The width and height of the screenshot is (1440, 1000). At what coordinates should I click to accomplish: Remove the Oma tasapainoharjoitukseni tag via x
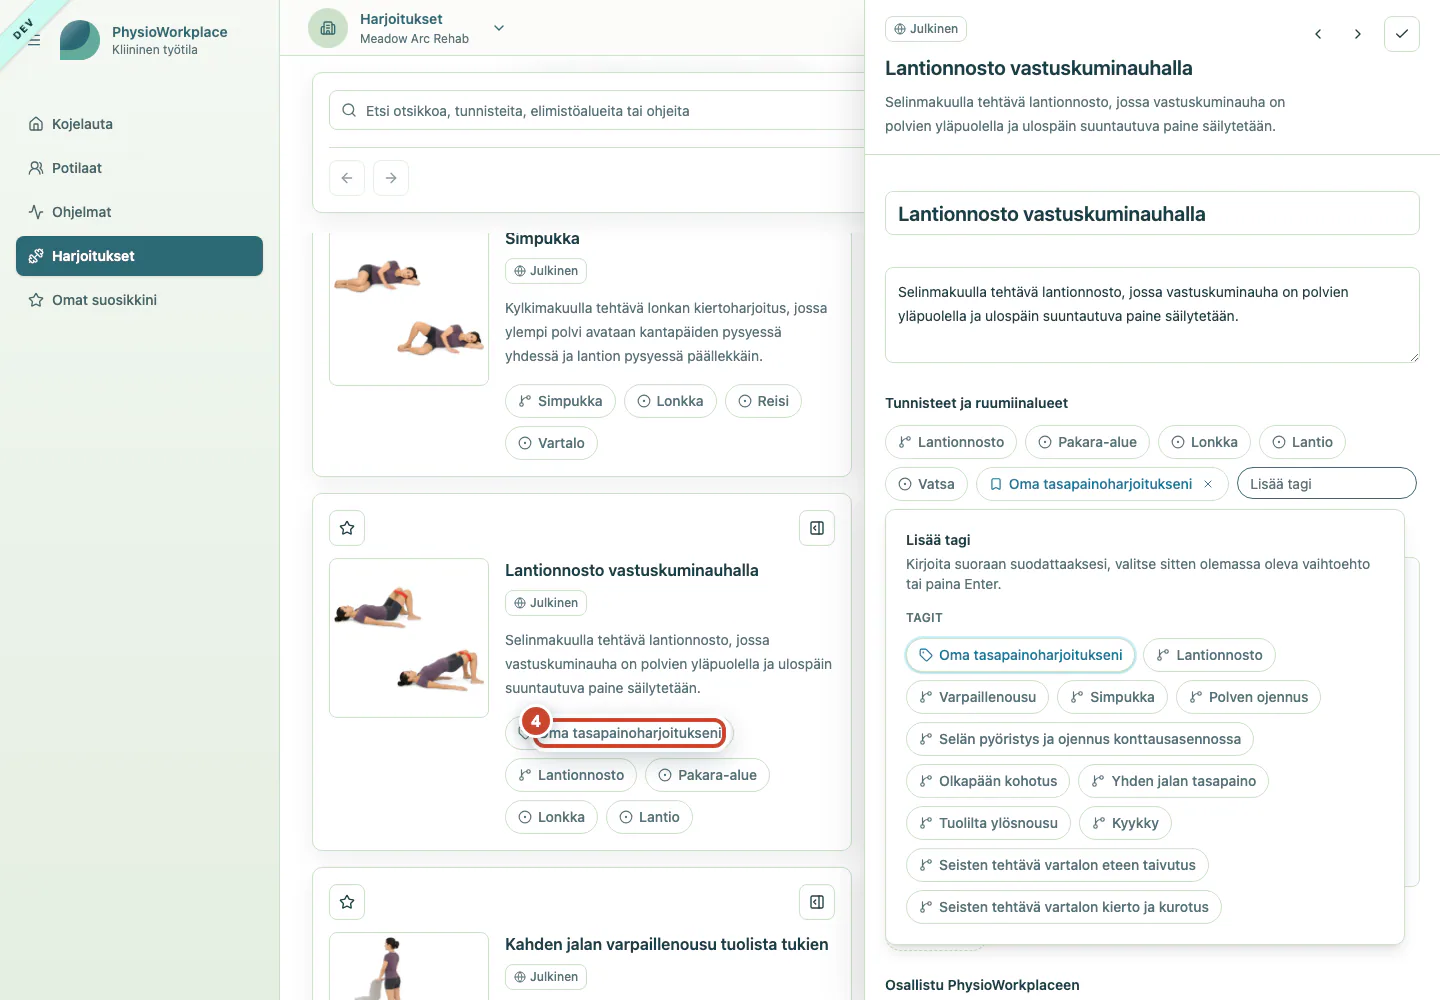coord(1208,484)
